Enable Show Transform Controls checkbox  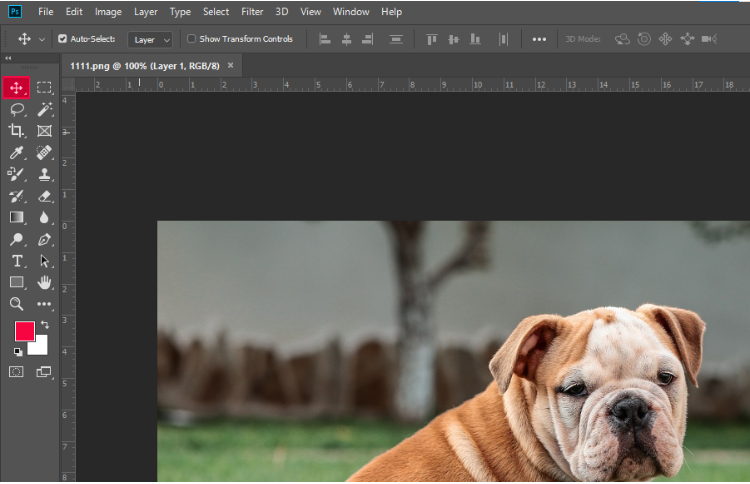192,39
